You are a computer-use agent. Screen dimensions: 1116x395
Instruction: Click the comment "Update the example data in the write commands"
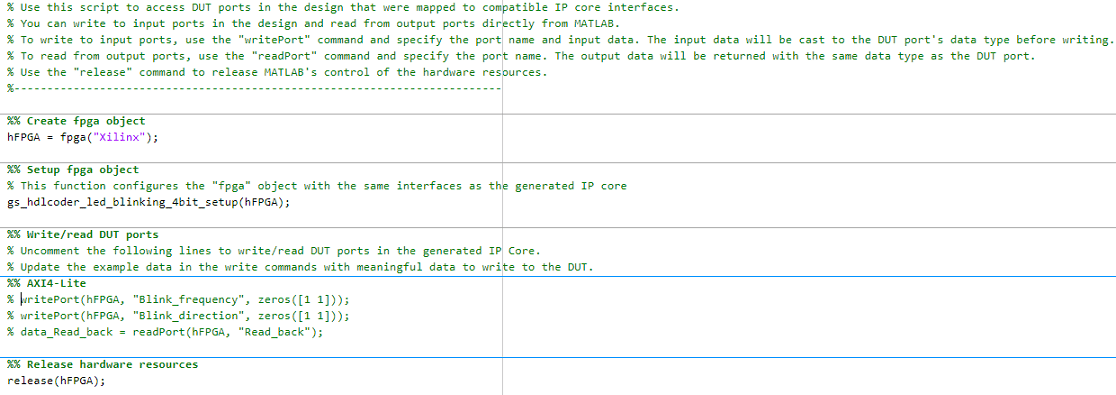tap(300, 267)
